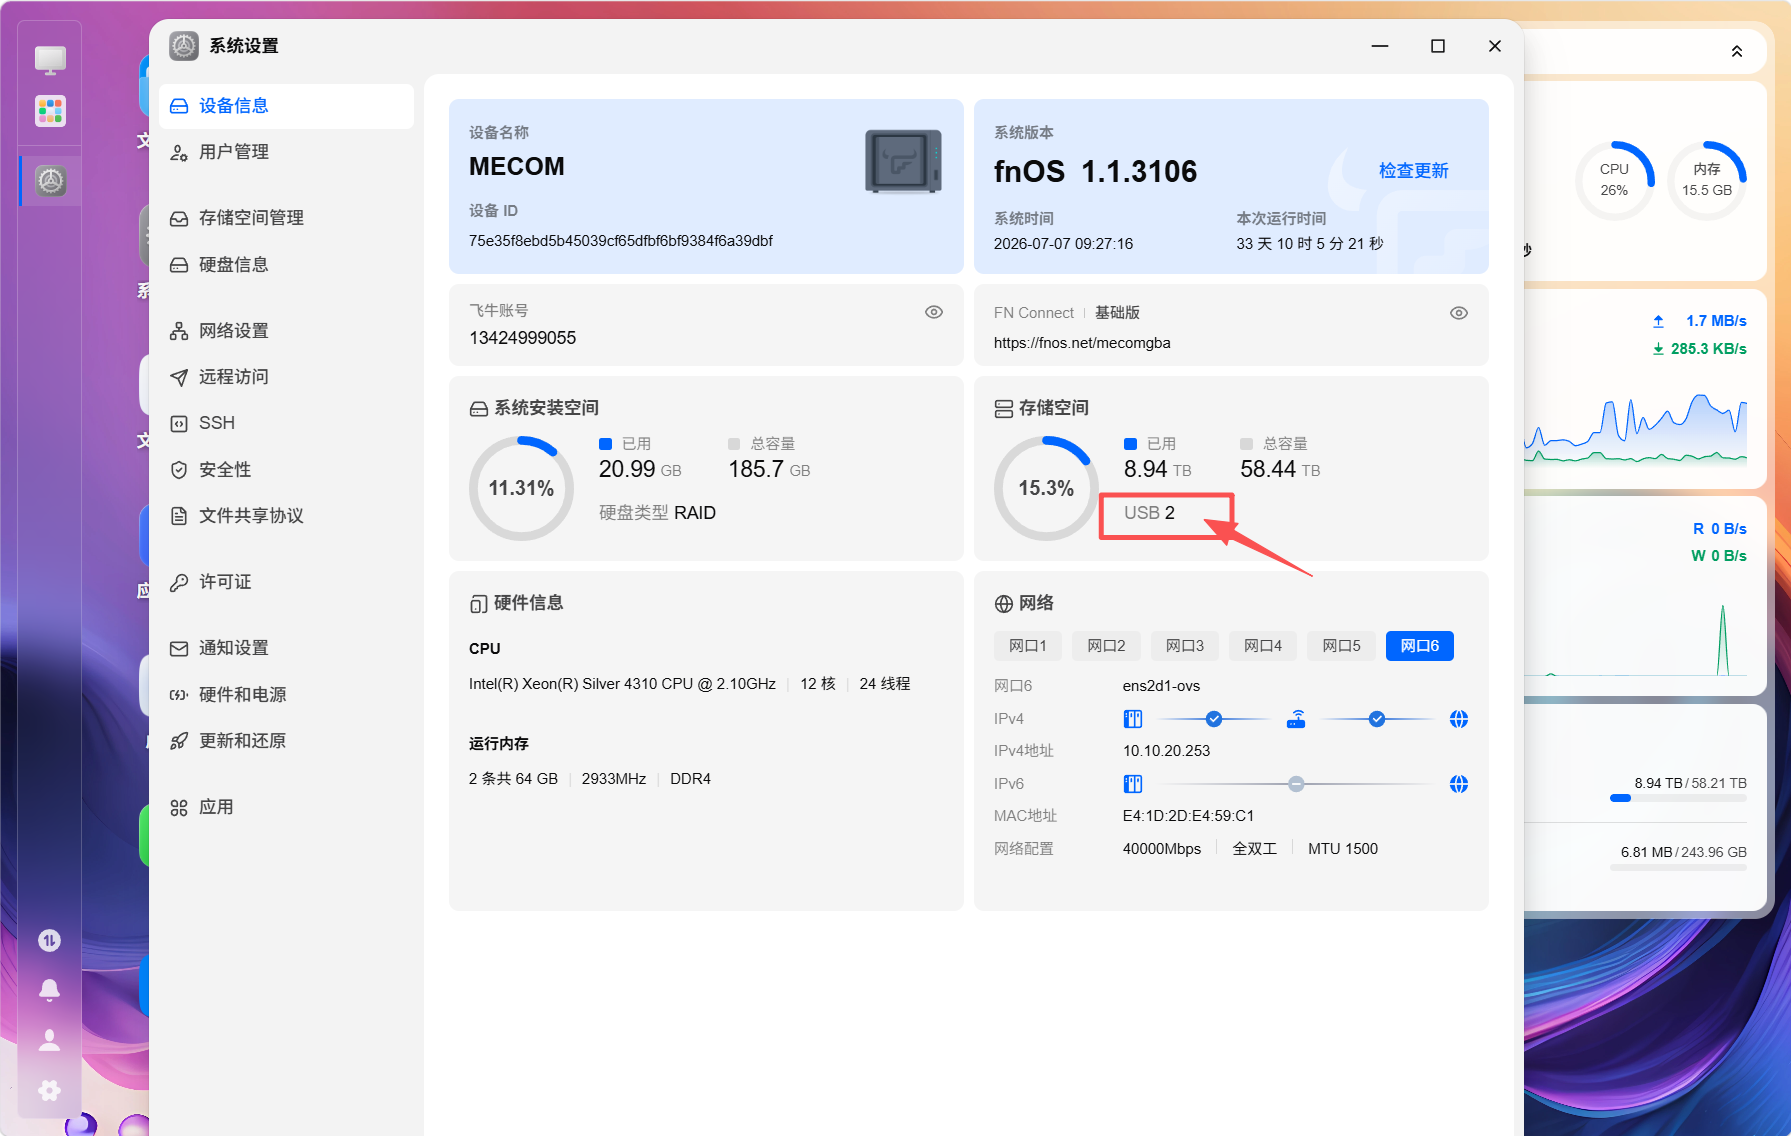
Task: Click the storage usage progress bar
Action: point(1678,798)
